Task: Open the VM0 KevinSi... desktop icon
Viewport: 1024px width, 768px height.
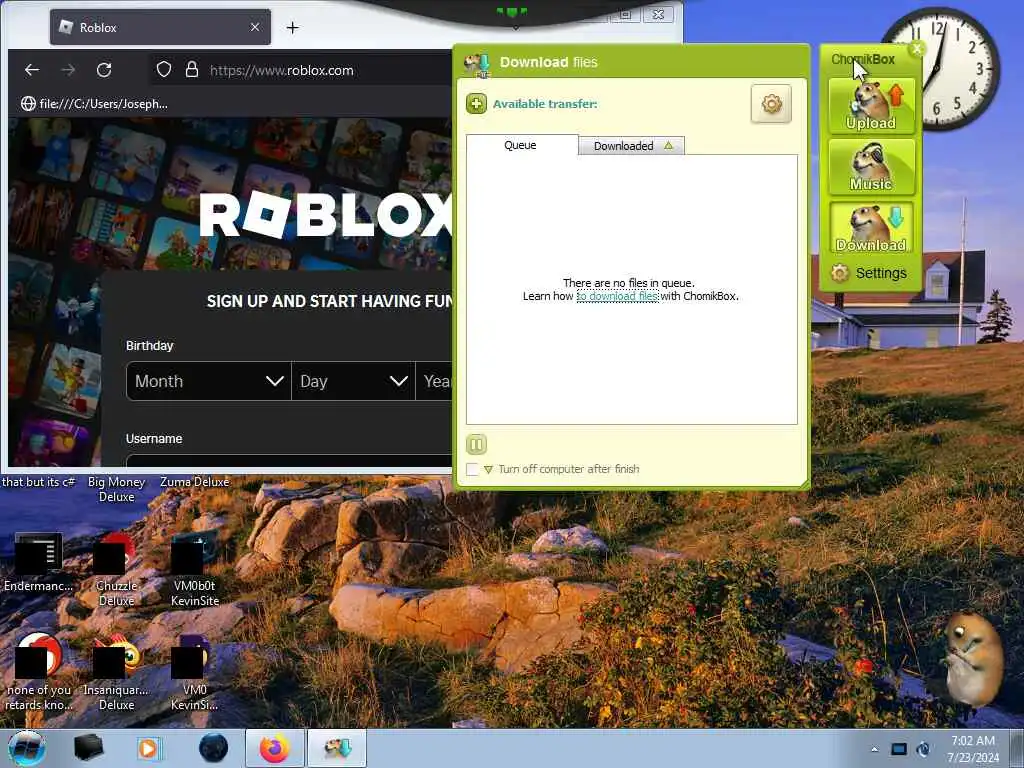Action: click(x=195, y=673)
